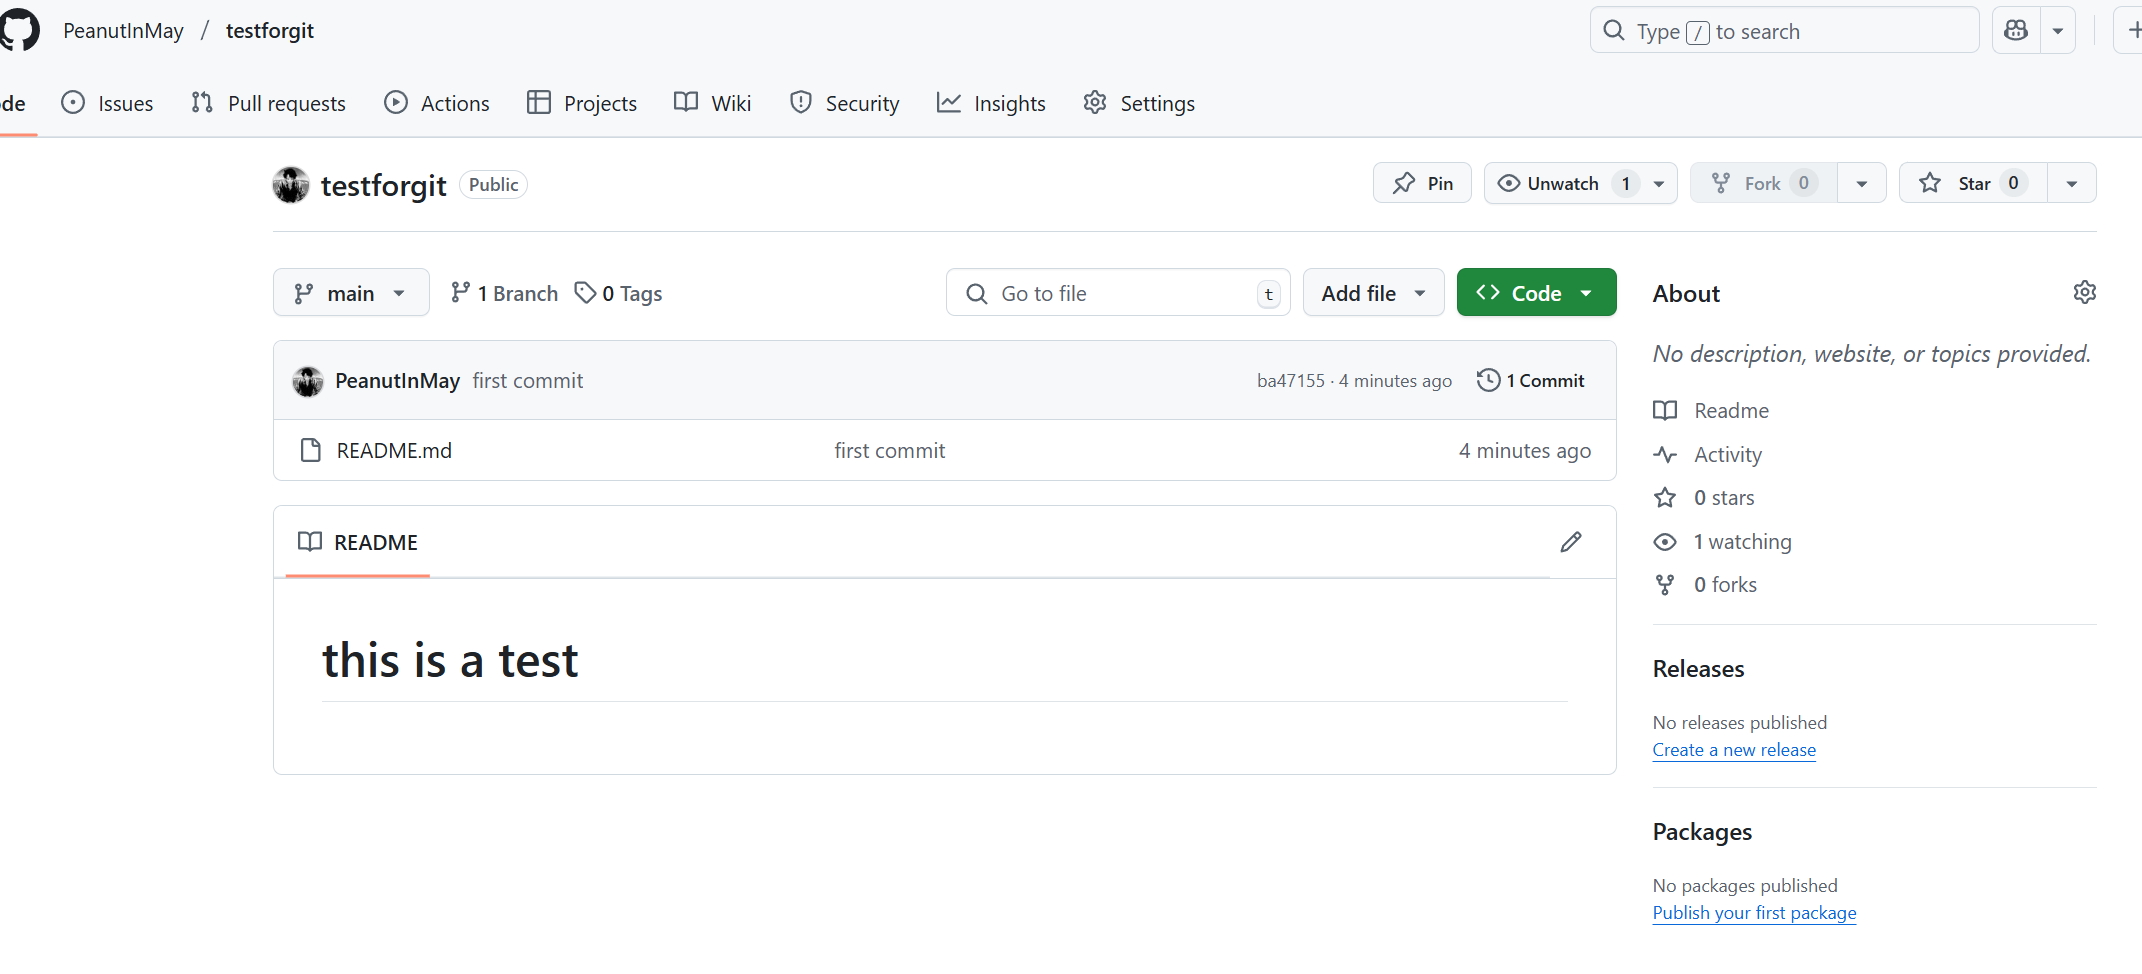2142x974 pixels.
Task: Open the green Code dropdown
Action: pos(1536,293)
